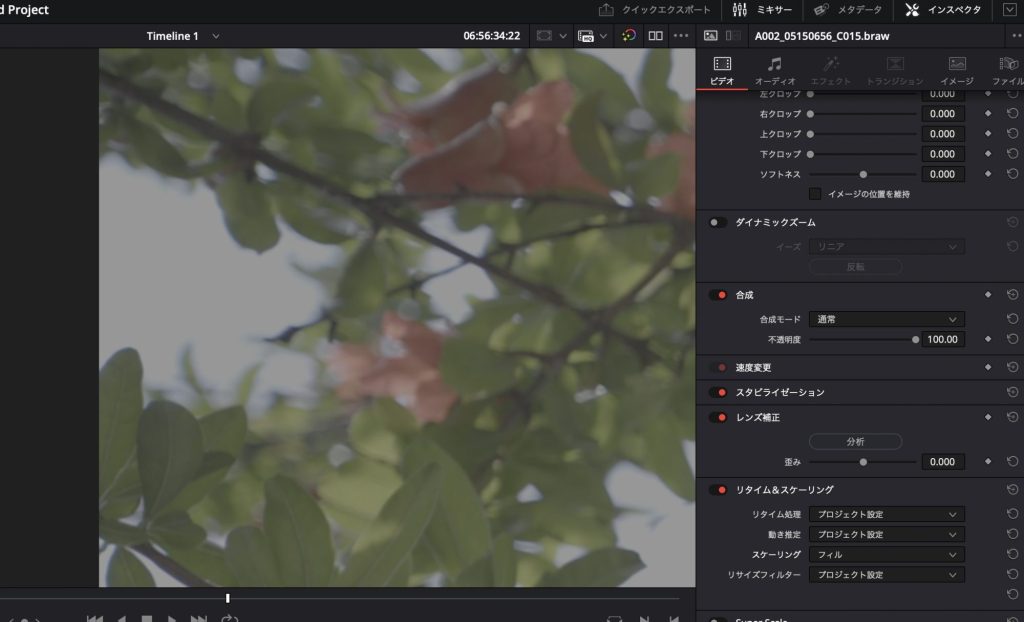
Task: Add keyframe for ソフトネス
Action: [987, 174]
